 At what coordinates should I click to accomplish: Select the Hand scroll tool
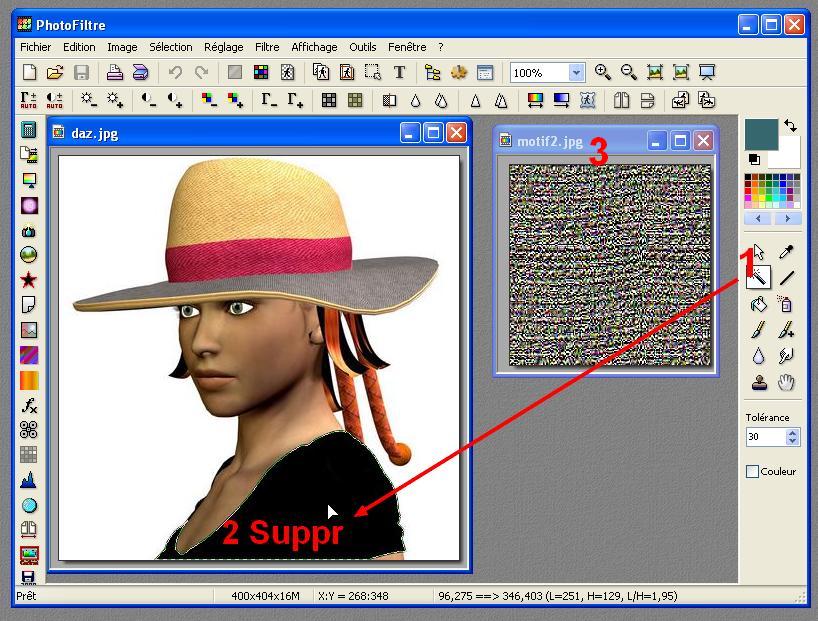[786, 383]
